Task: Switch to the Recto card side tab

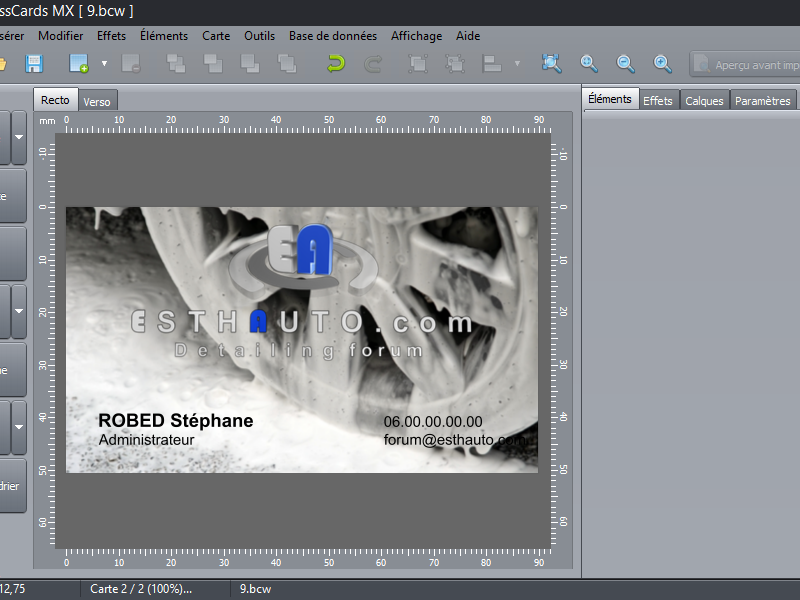Action: click(55, 100)
